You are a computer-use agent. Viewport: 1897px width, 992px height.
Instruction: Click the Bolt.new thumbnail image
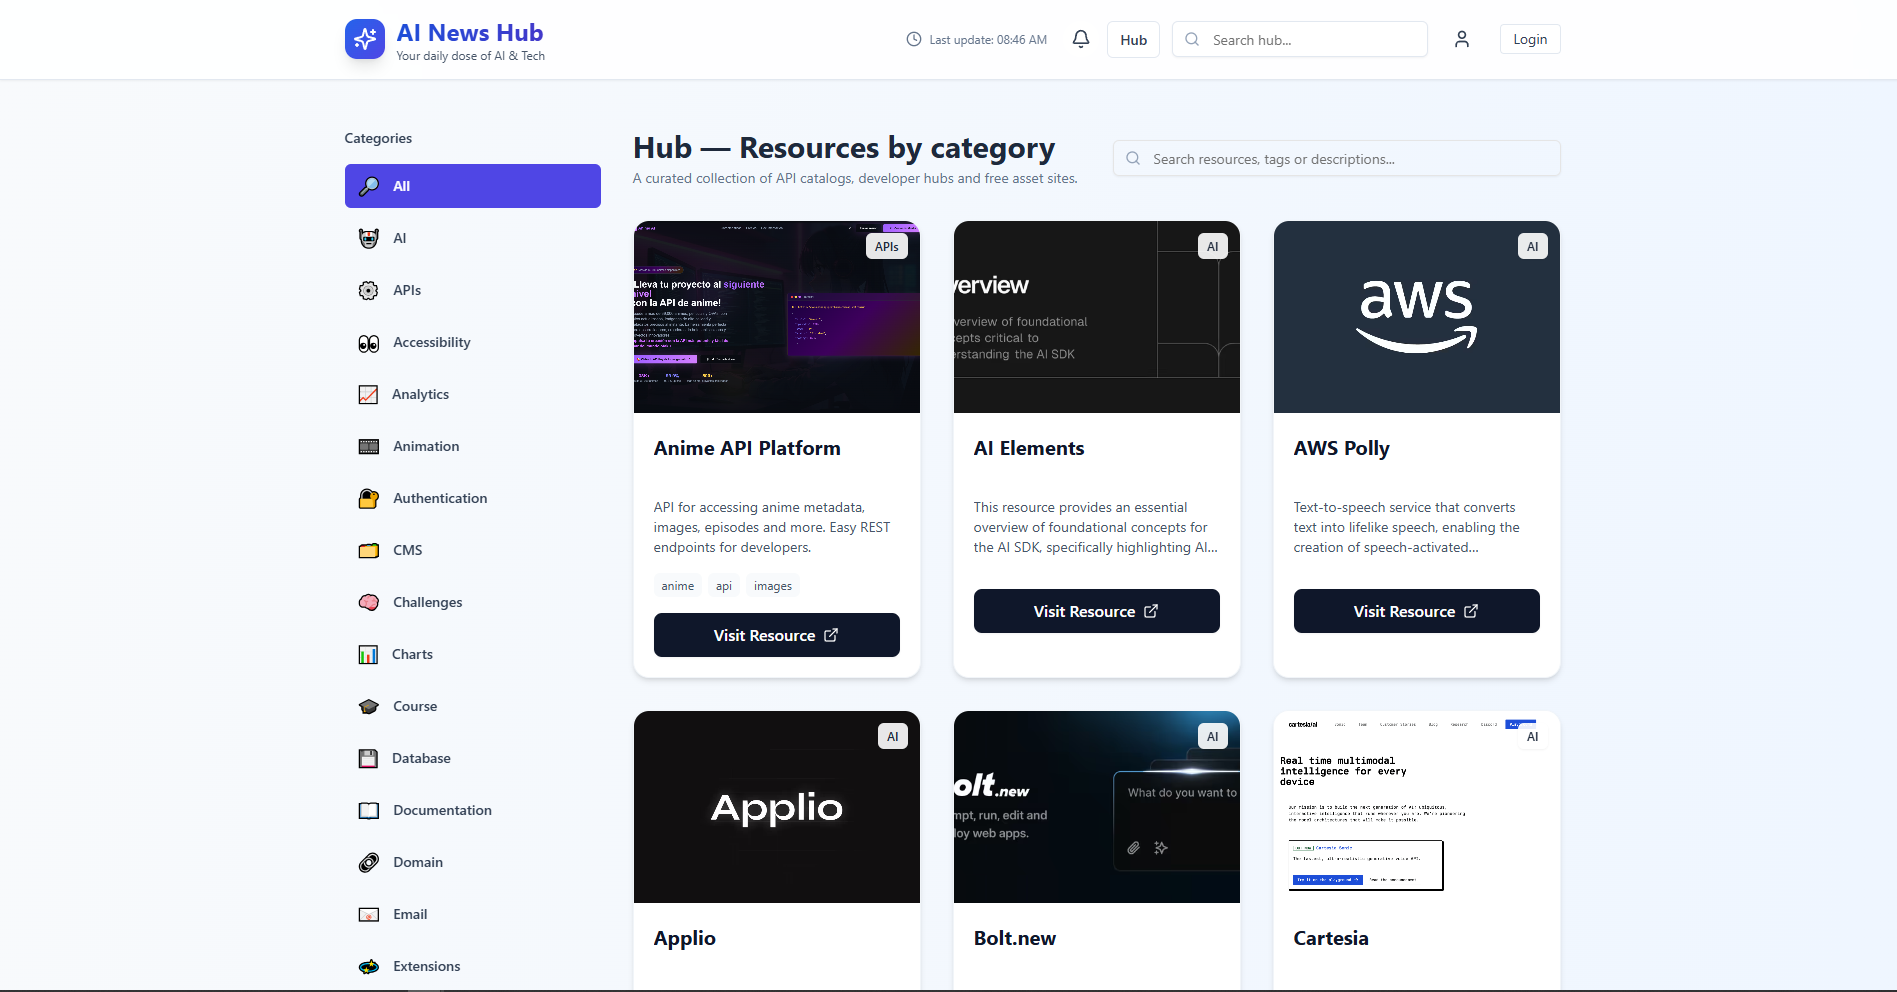[x=1096, y=807]
